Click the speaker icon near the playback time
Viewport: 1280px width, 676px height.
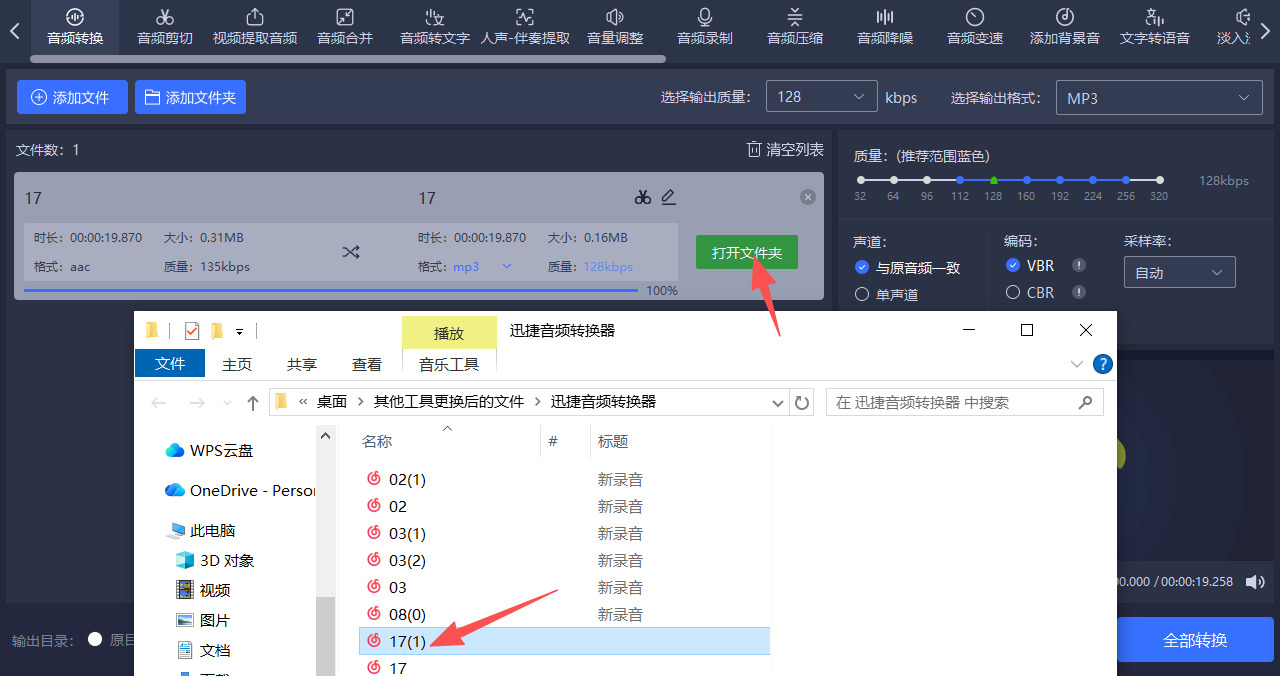tap(1255, 582)
